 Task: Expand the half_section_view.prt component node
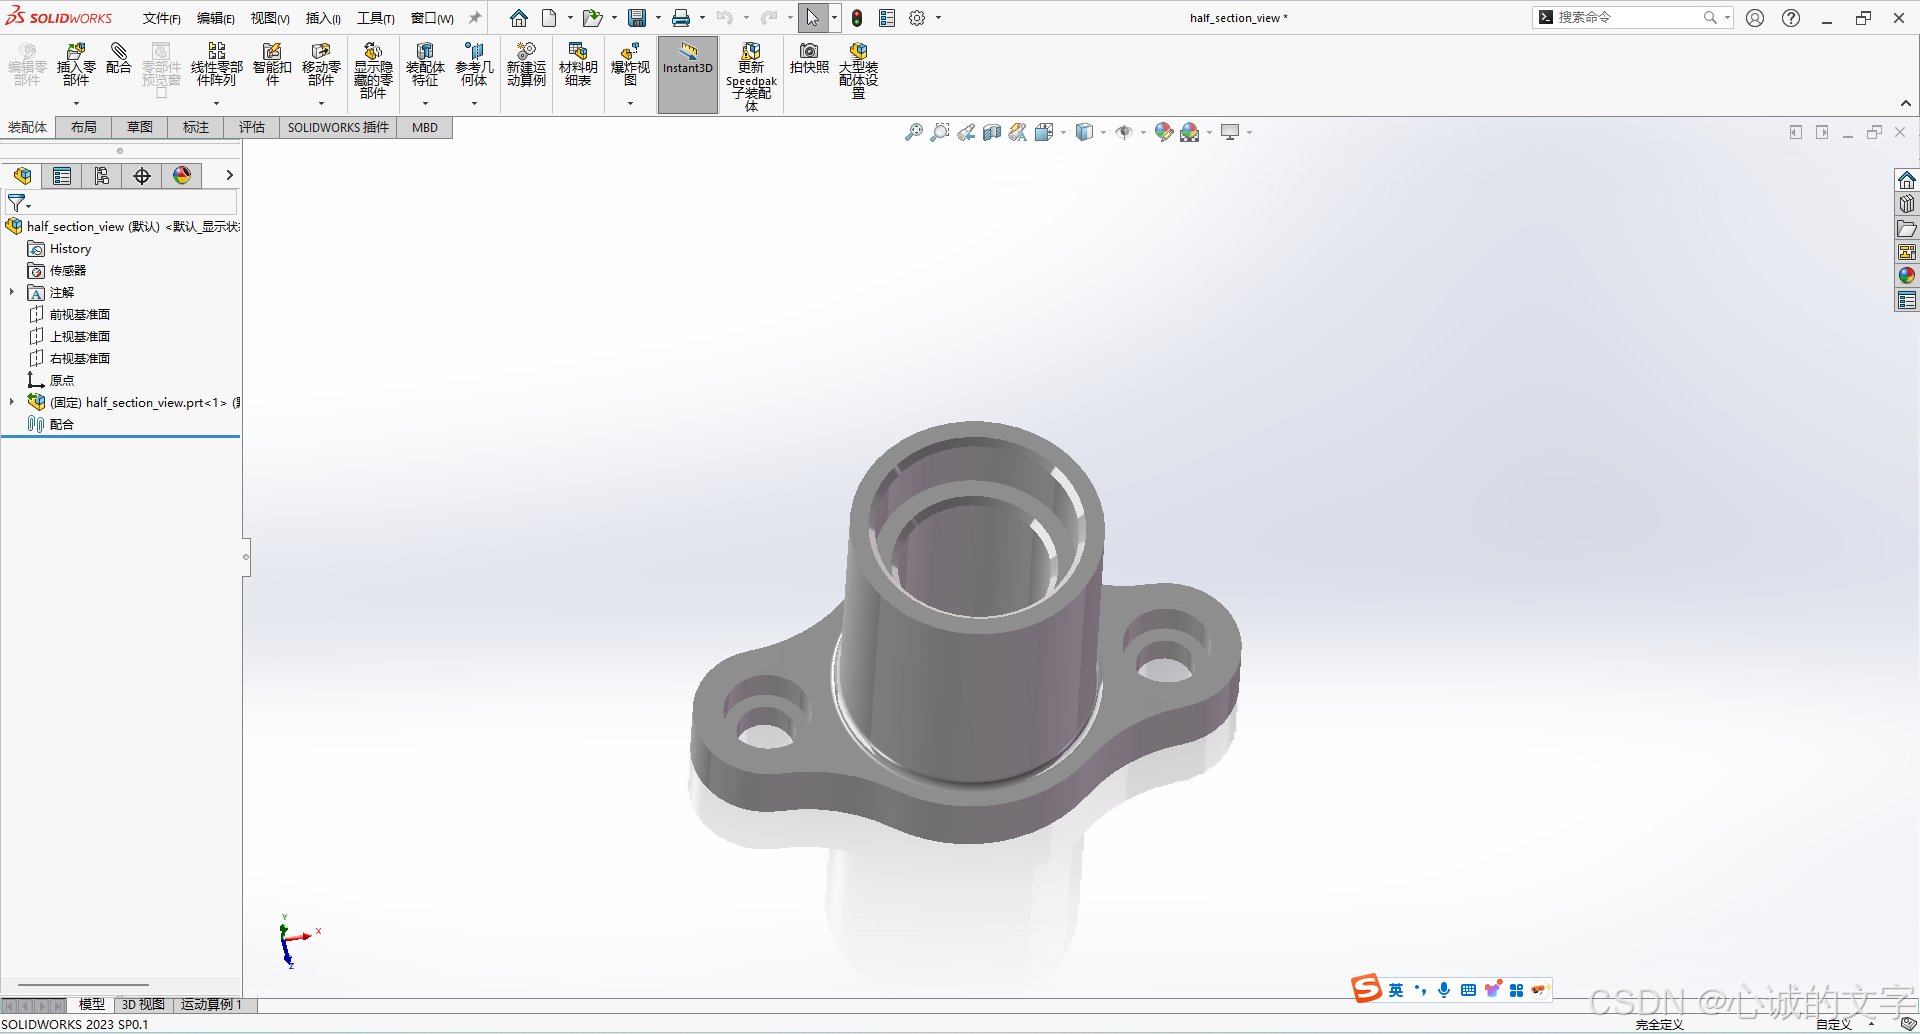pyautogui.click(x=12, y=402)
